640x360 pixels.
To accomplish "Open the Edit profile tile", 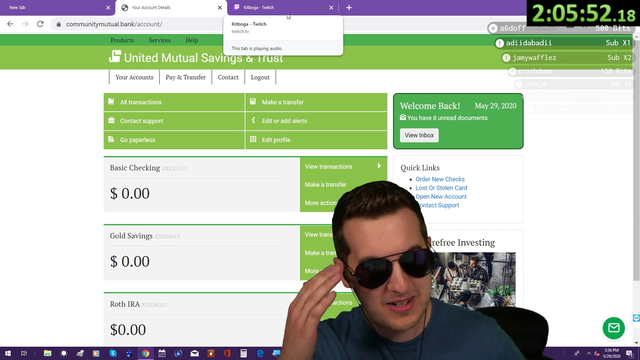I will (316, 140).
